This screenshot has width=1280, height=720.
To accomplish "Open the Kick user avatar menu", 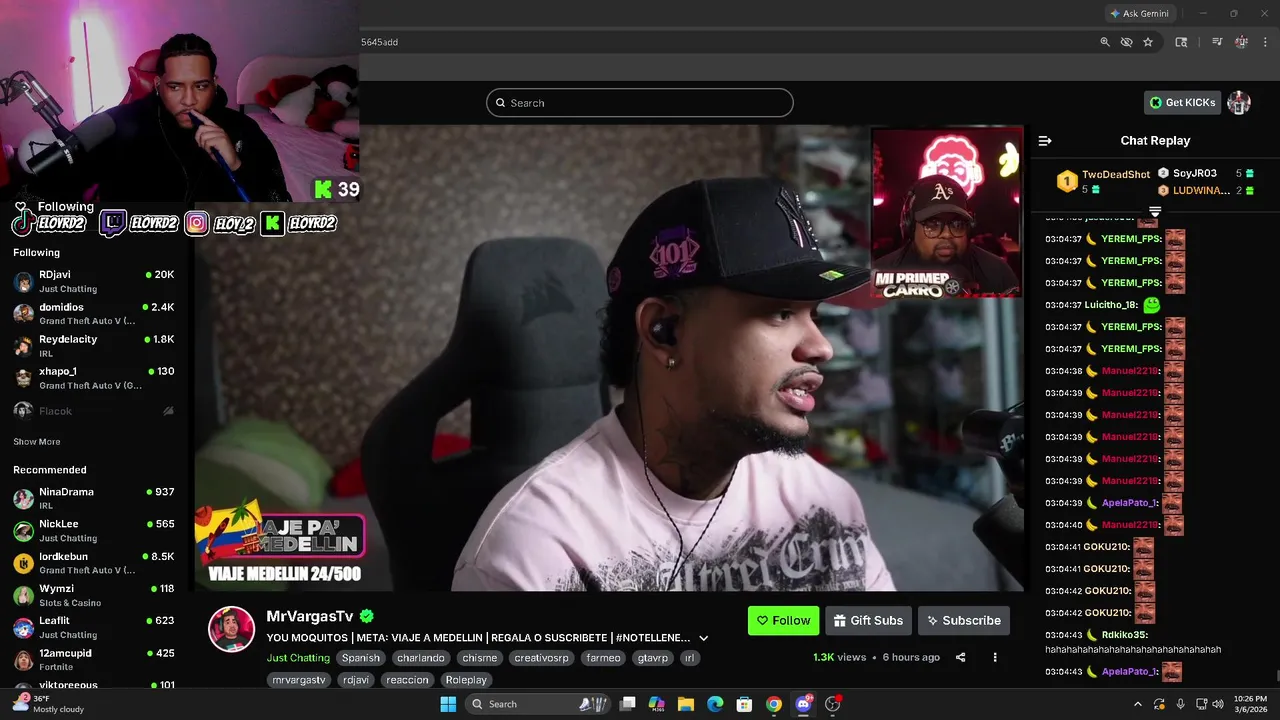I will [x=1239, y=102].
